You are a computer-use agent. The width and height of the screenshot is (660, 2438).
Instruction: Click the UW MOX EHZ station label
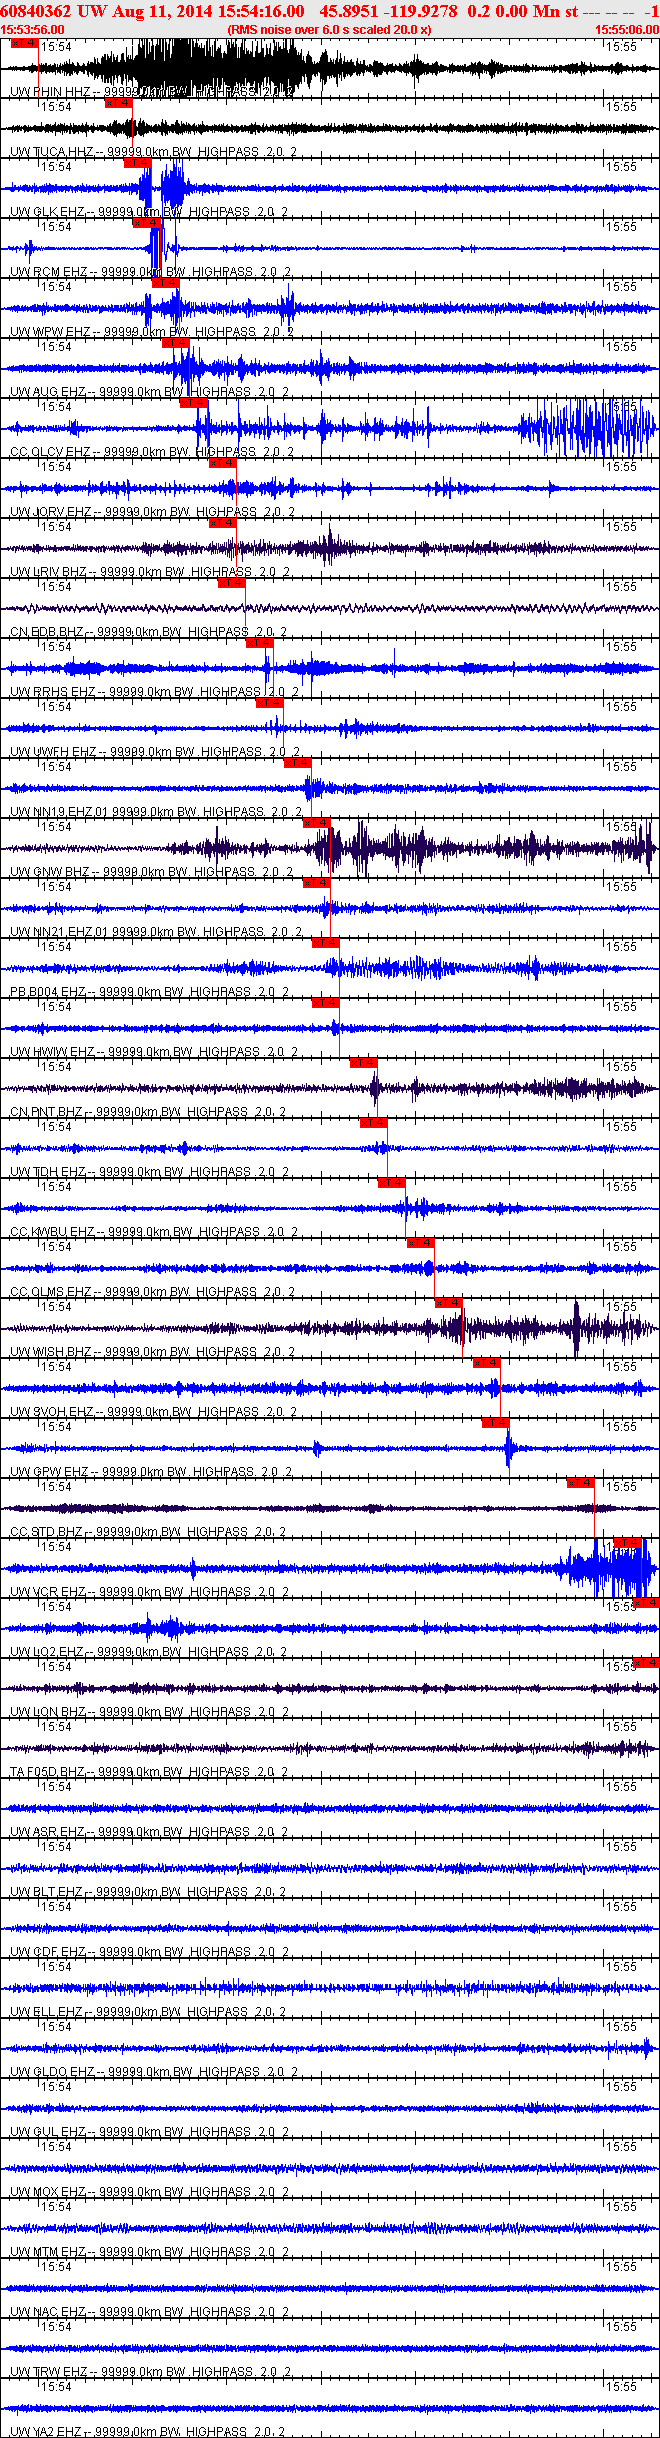point(150,2192)
